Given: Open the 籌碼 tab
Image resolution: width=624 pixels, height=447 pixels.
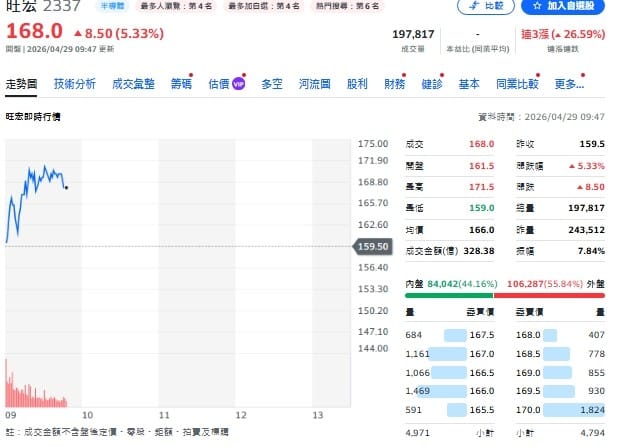Looking at the screenshot, I should (181, 84).
